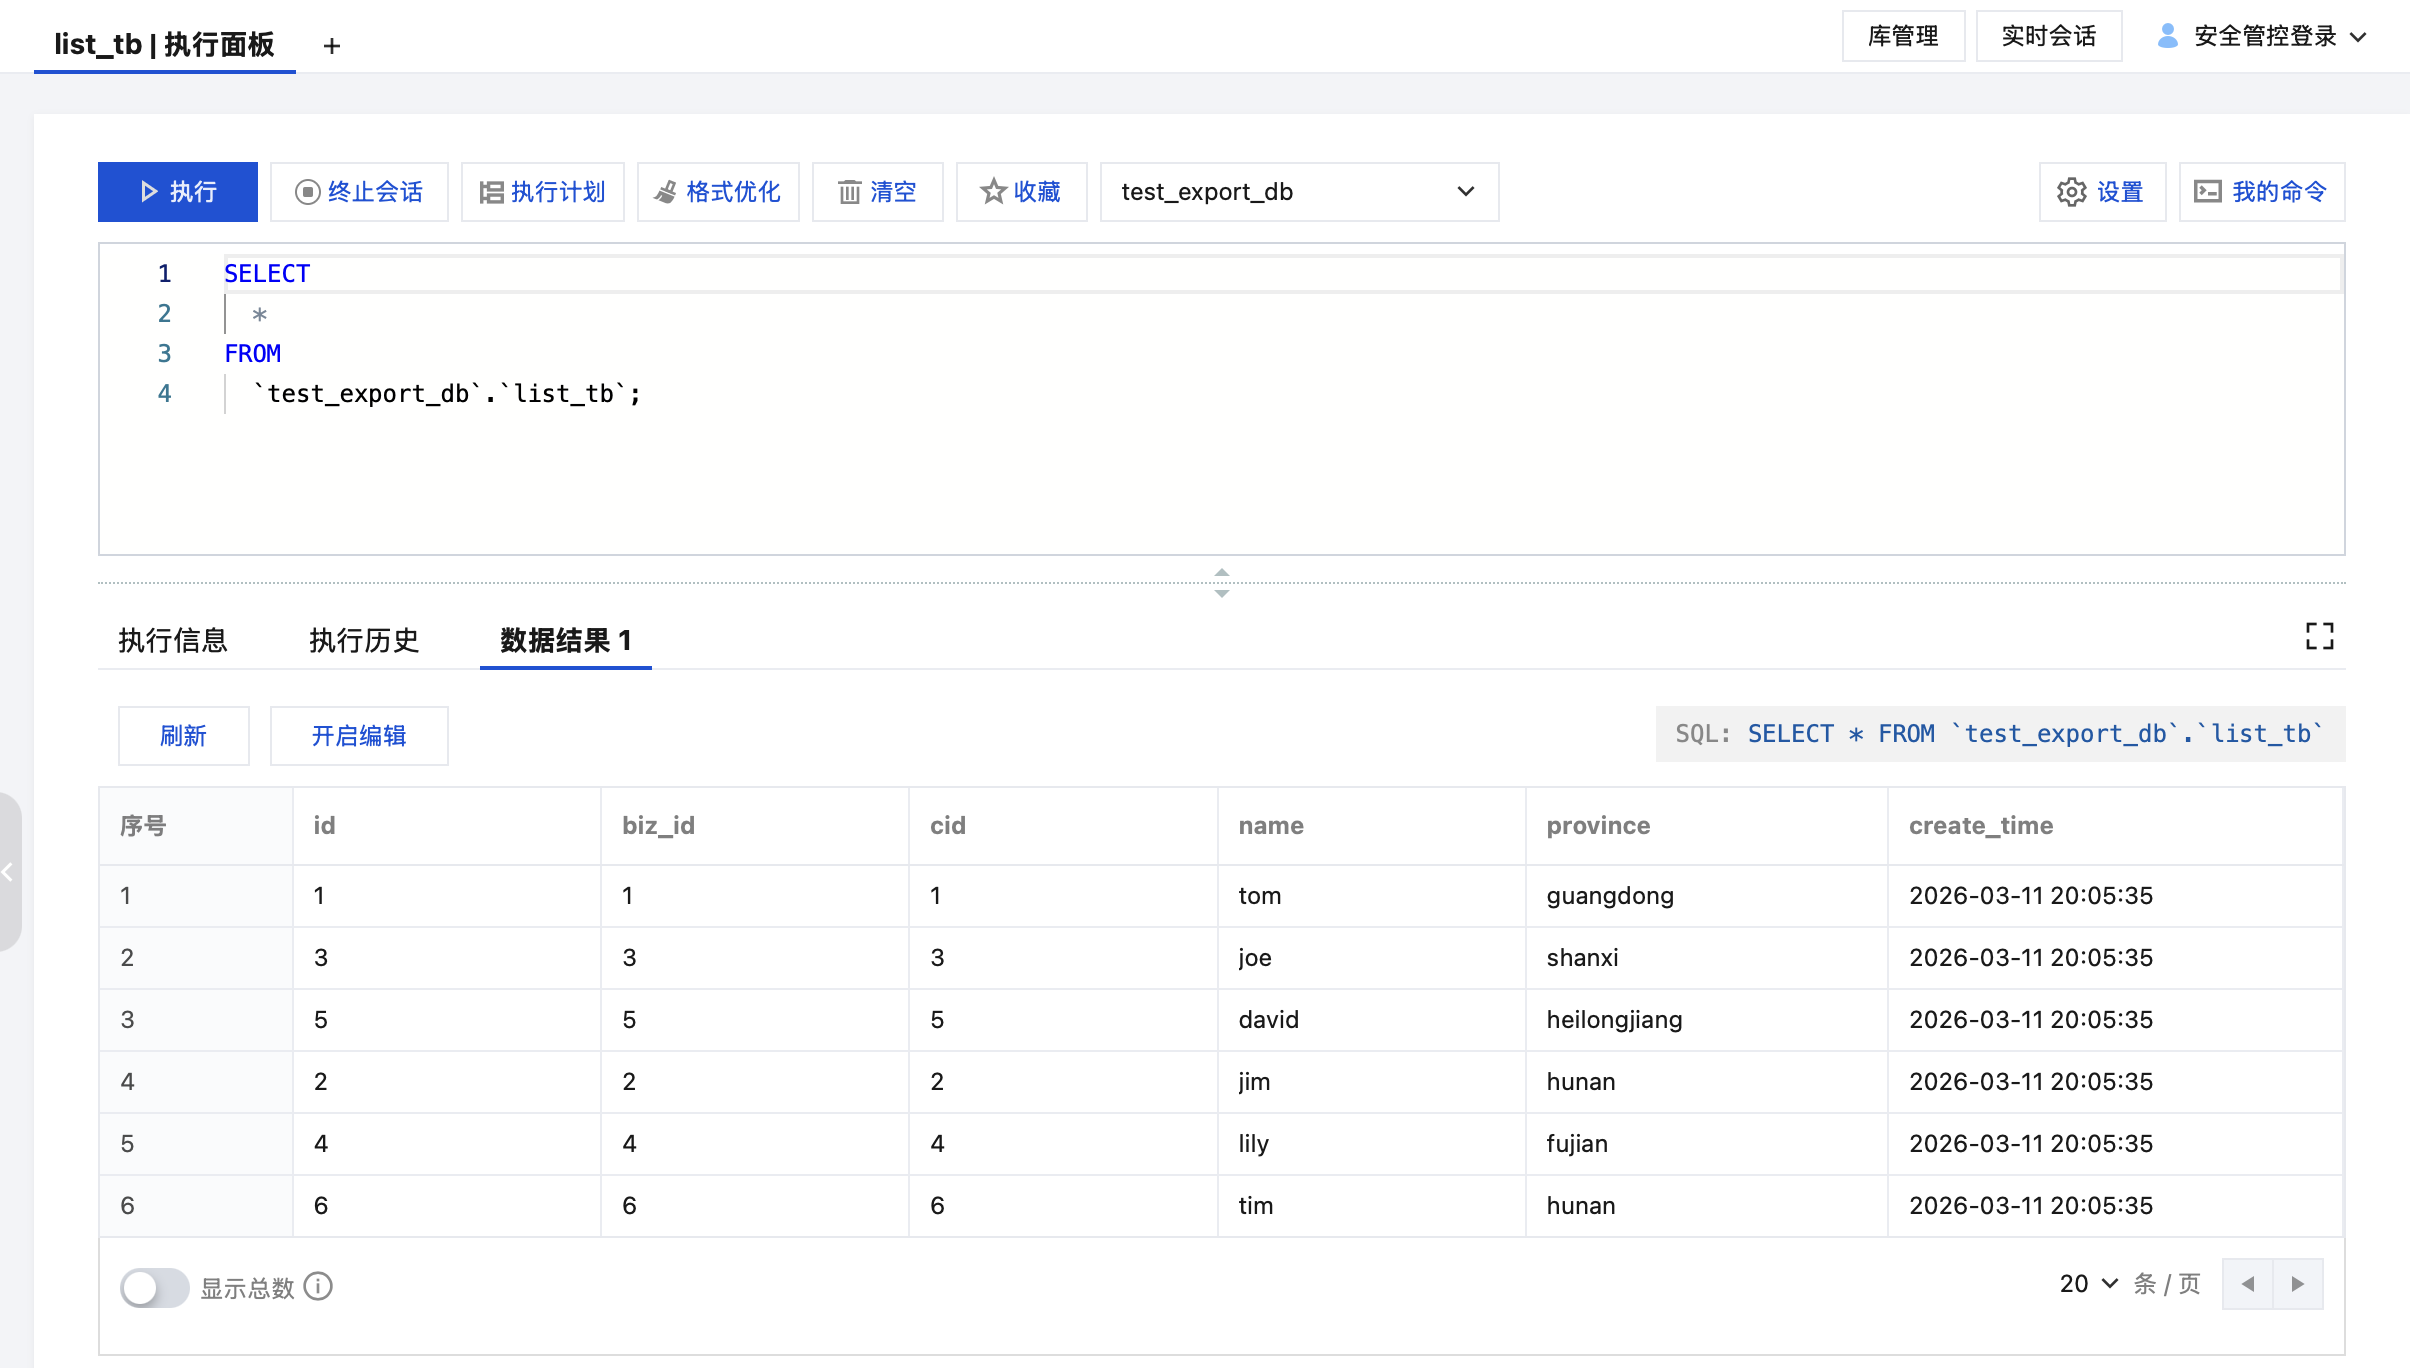Click the info icon beside 显示总数
Screen dimensions: 2410x1368
point(318,1286)
